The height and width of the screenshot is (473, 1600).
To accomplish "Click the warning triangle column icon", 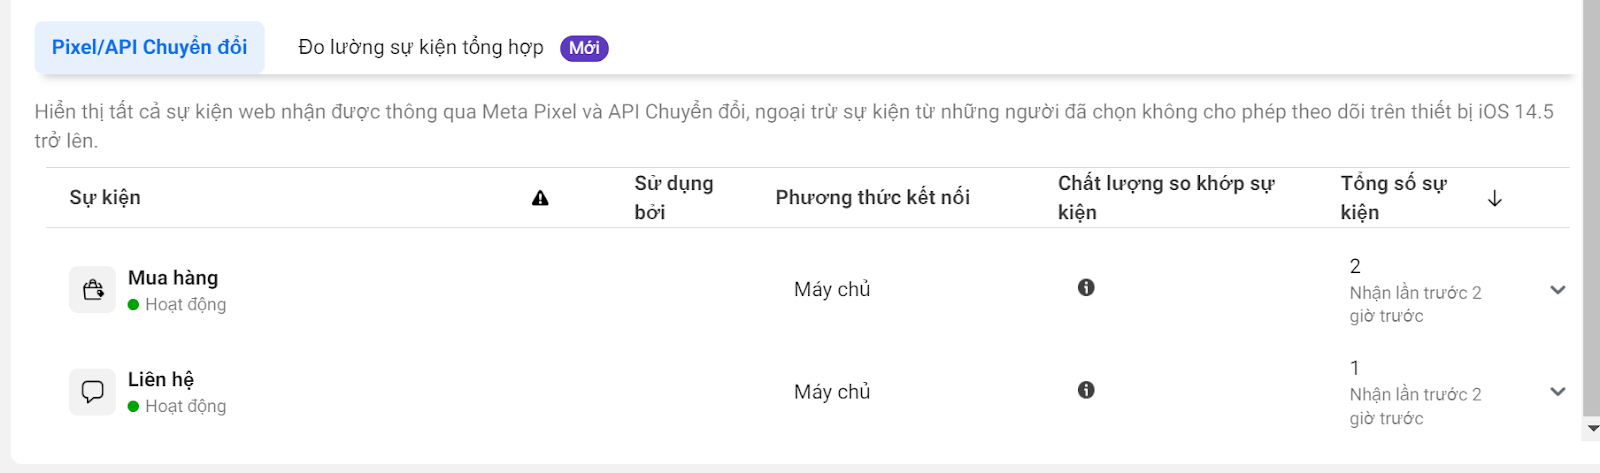I will click(x=540, y=198).
